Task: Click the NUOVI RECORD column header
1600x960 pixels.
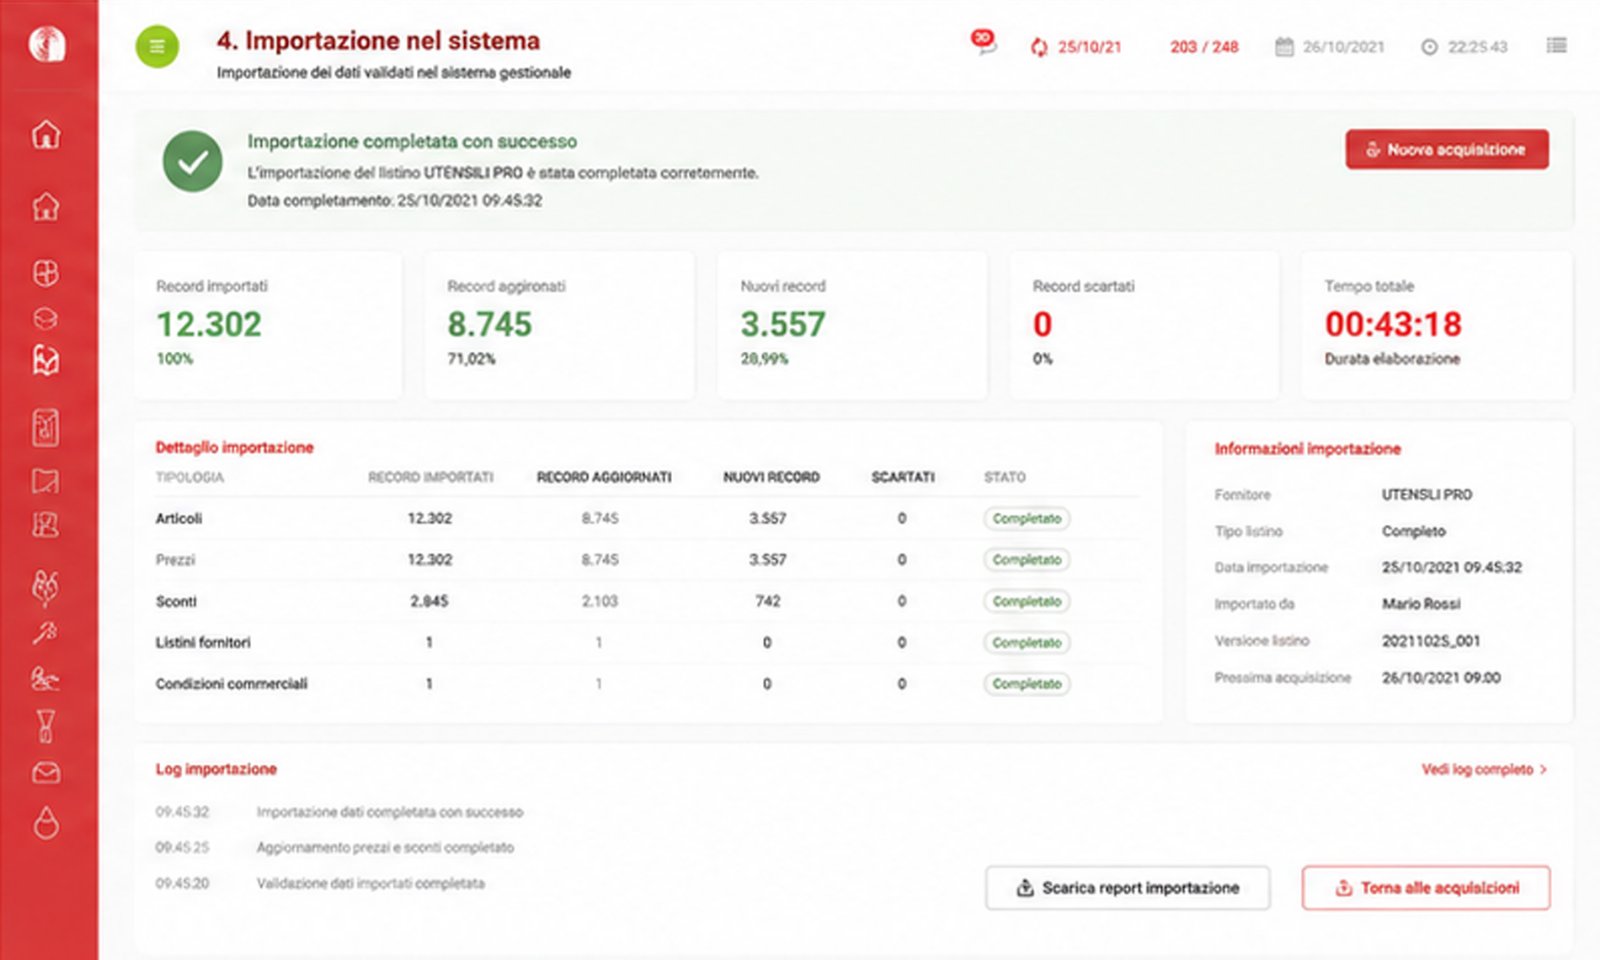Action: point(771,477)
